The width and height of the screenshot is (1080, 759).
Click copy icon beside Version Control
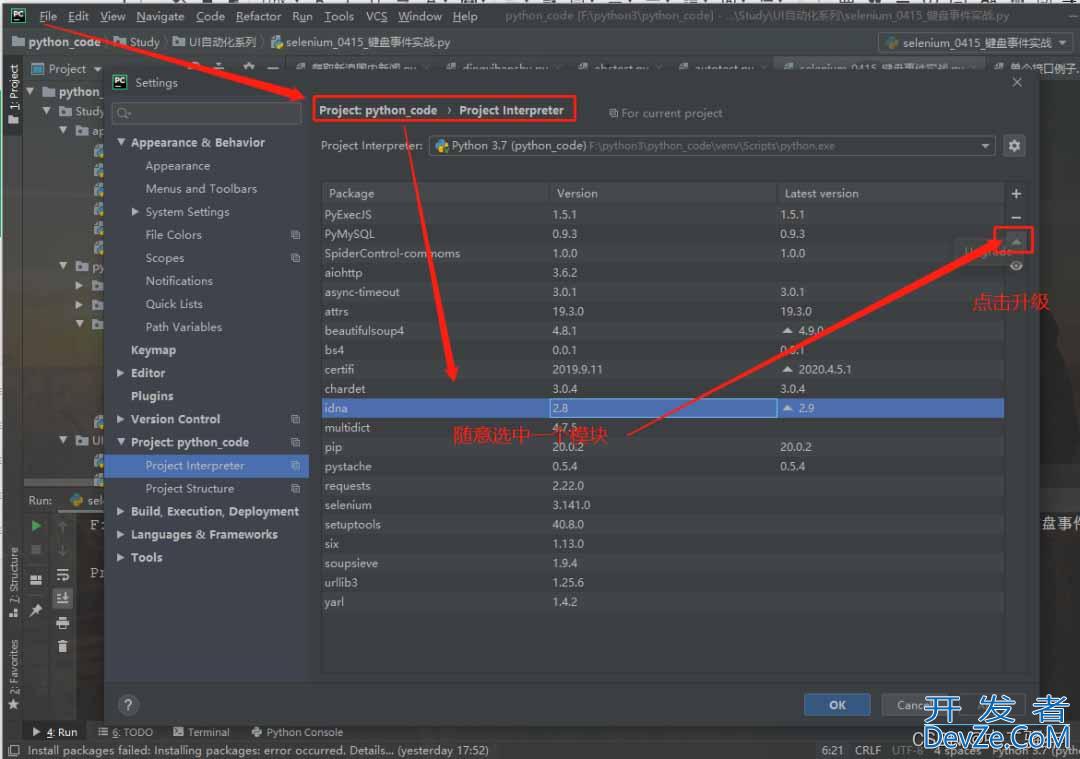click(295, 419)
